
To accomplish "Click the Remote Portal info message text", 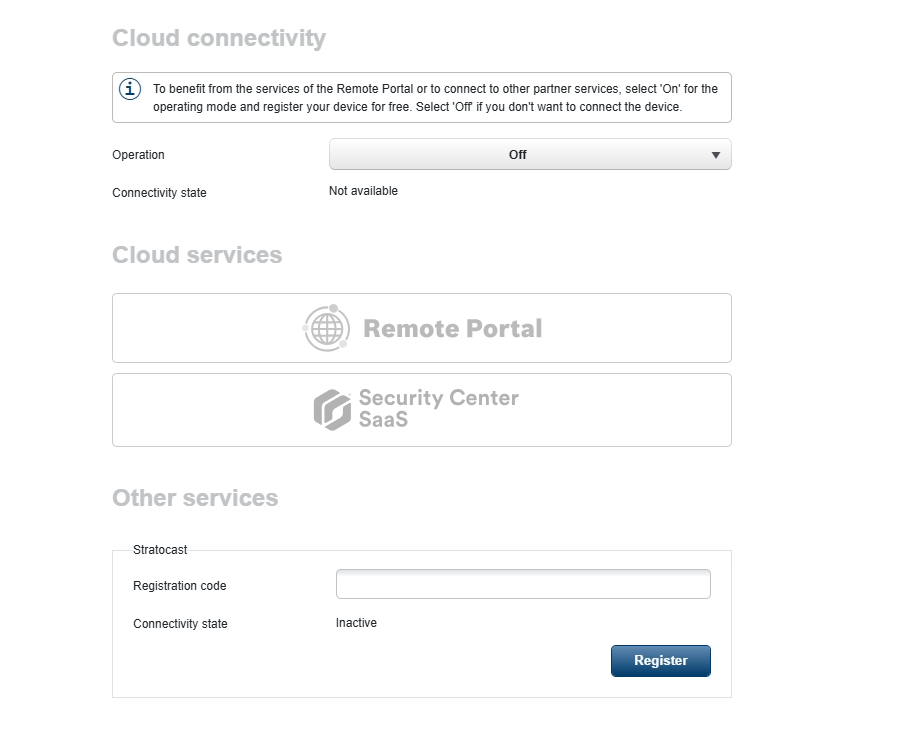I will pyautogui.click(x=435, y=98).
